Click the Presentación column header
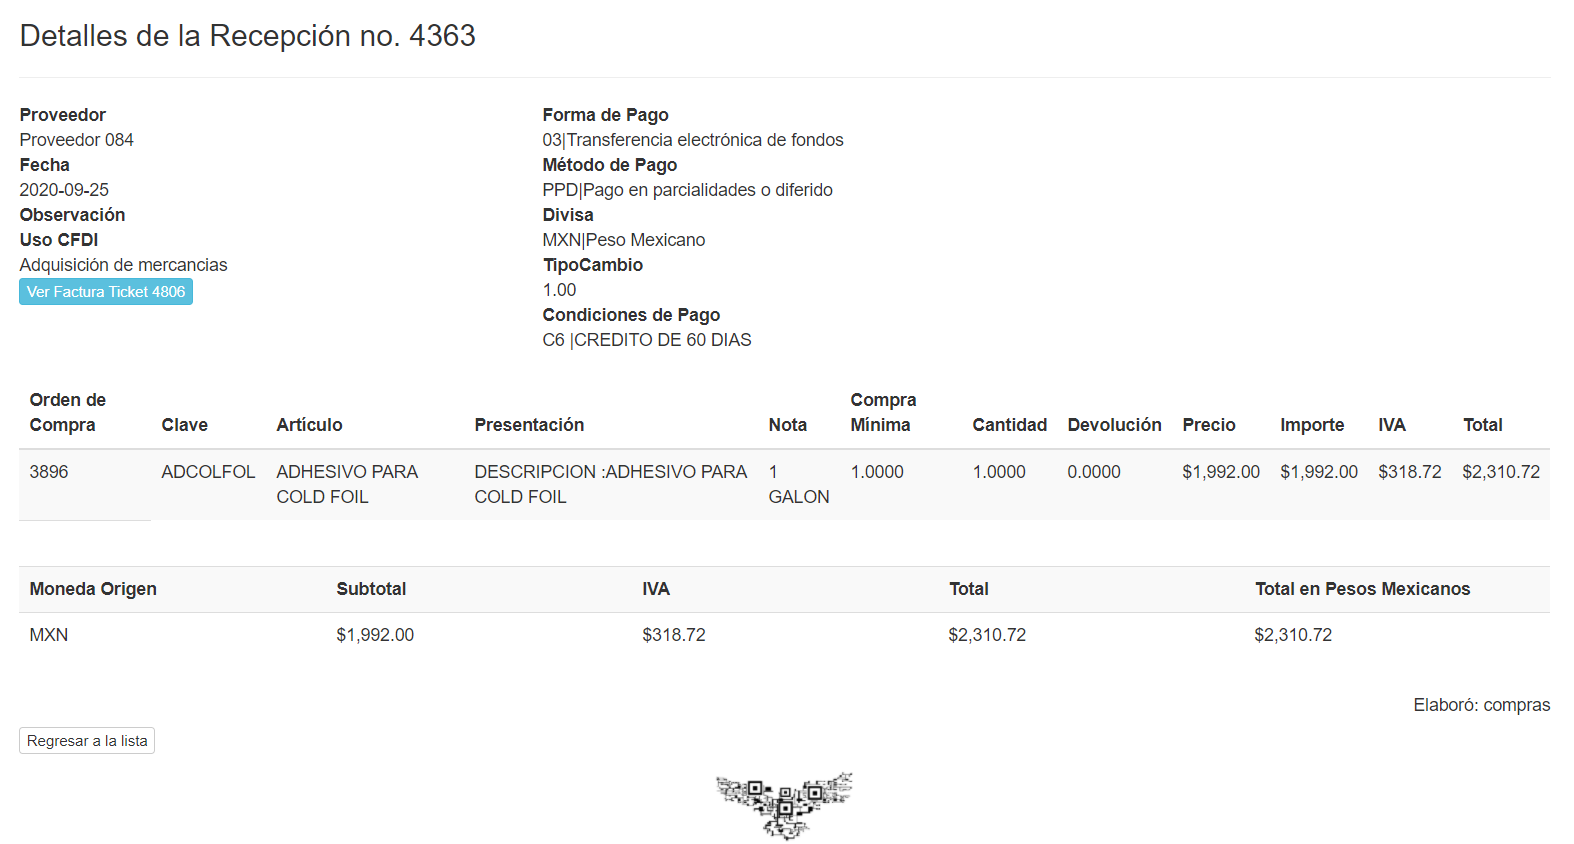1574x844 pixels. coord(529,425)
